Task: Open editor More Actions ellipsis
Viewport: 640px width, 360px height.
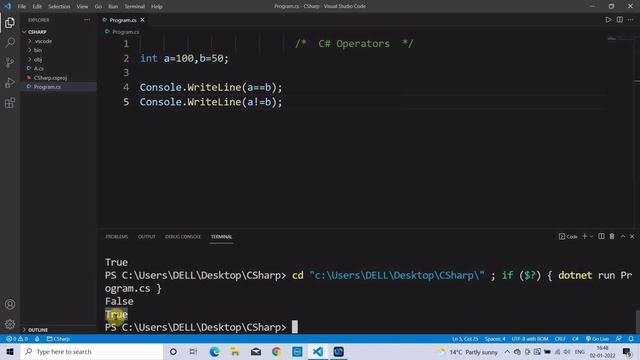Action: 631,20
